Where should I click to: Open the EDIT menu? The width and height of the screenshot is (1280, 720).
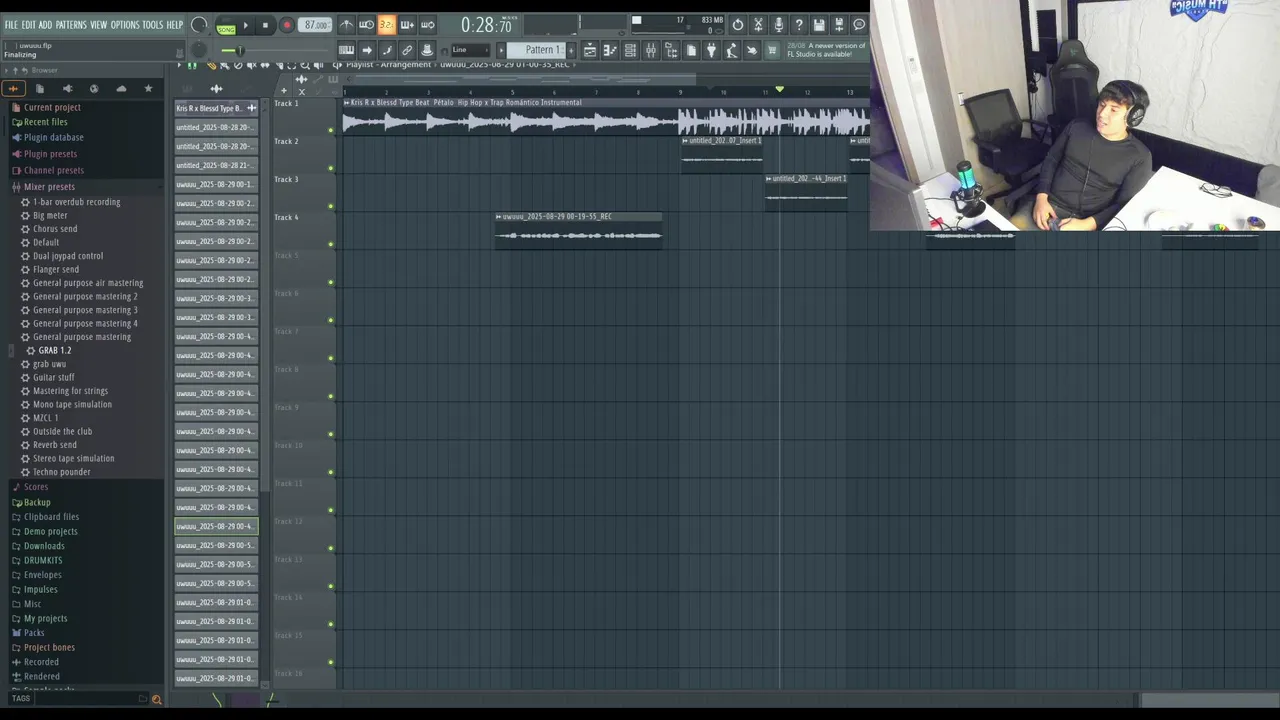(x=29, y=25)
